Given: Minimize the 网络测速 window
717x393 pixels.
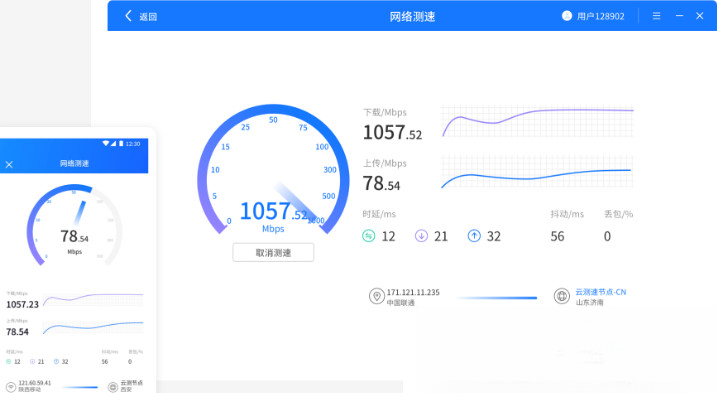Looking at the screenshot, I should 680,16.
